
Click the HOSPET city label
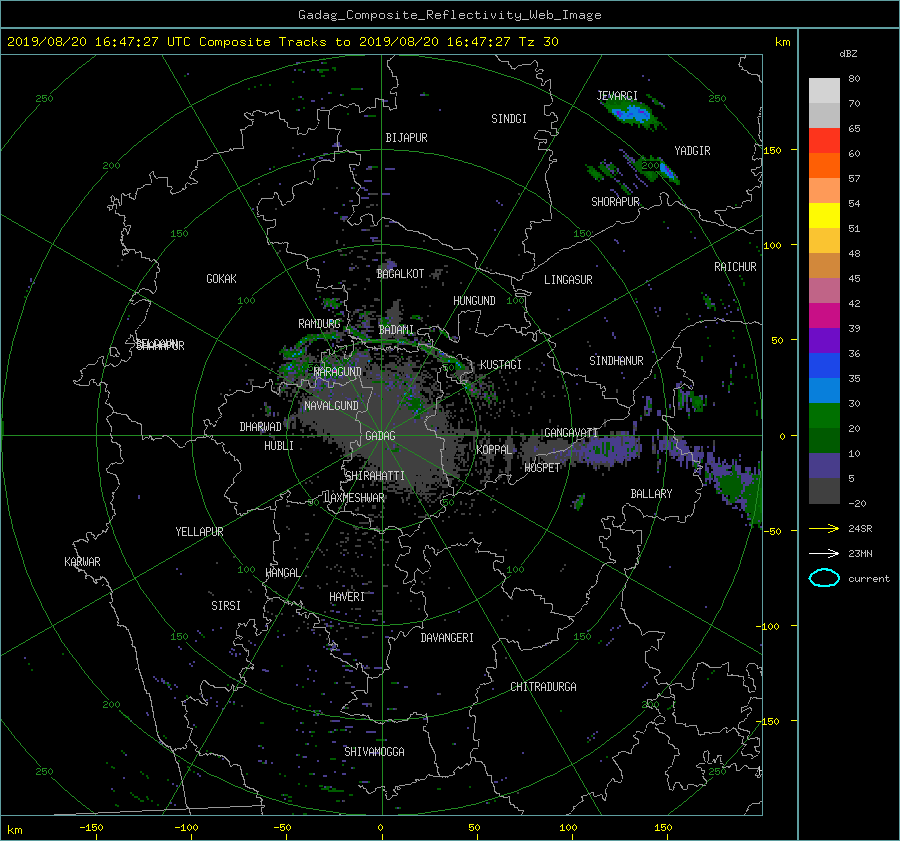coord(541,468)
